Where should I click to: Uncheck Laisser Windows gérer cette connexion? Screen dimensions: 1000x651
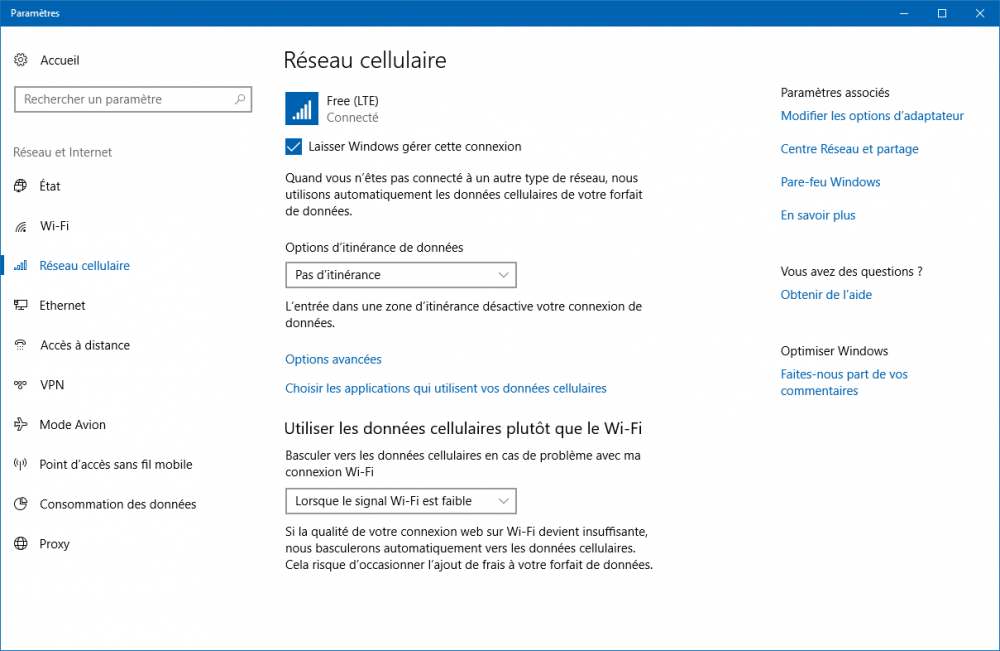(294, 147)
